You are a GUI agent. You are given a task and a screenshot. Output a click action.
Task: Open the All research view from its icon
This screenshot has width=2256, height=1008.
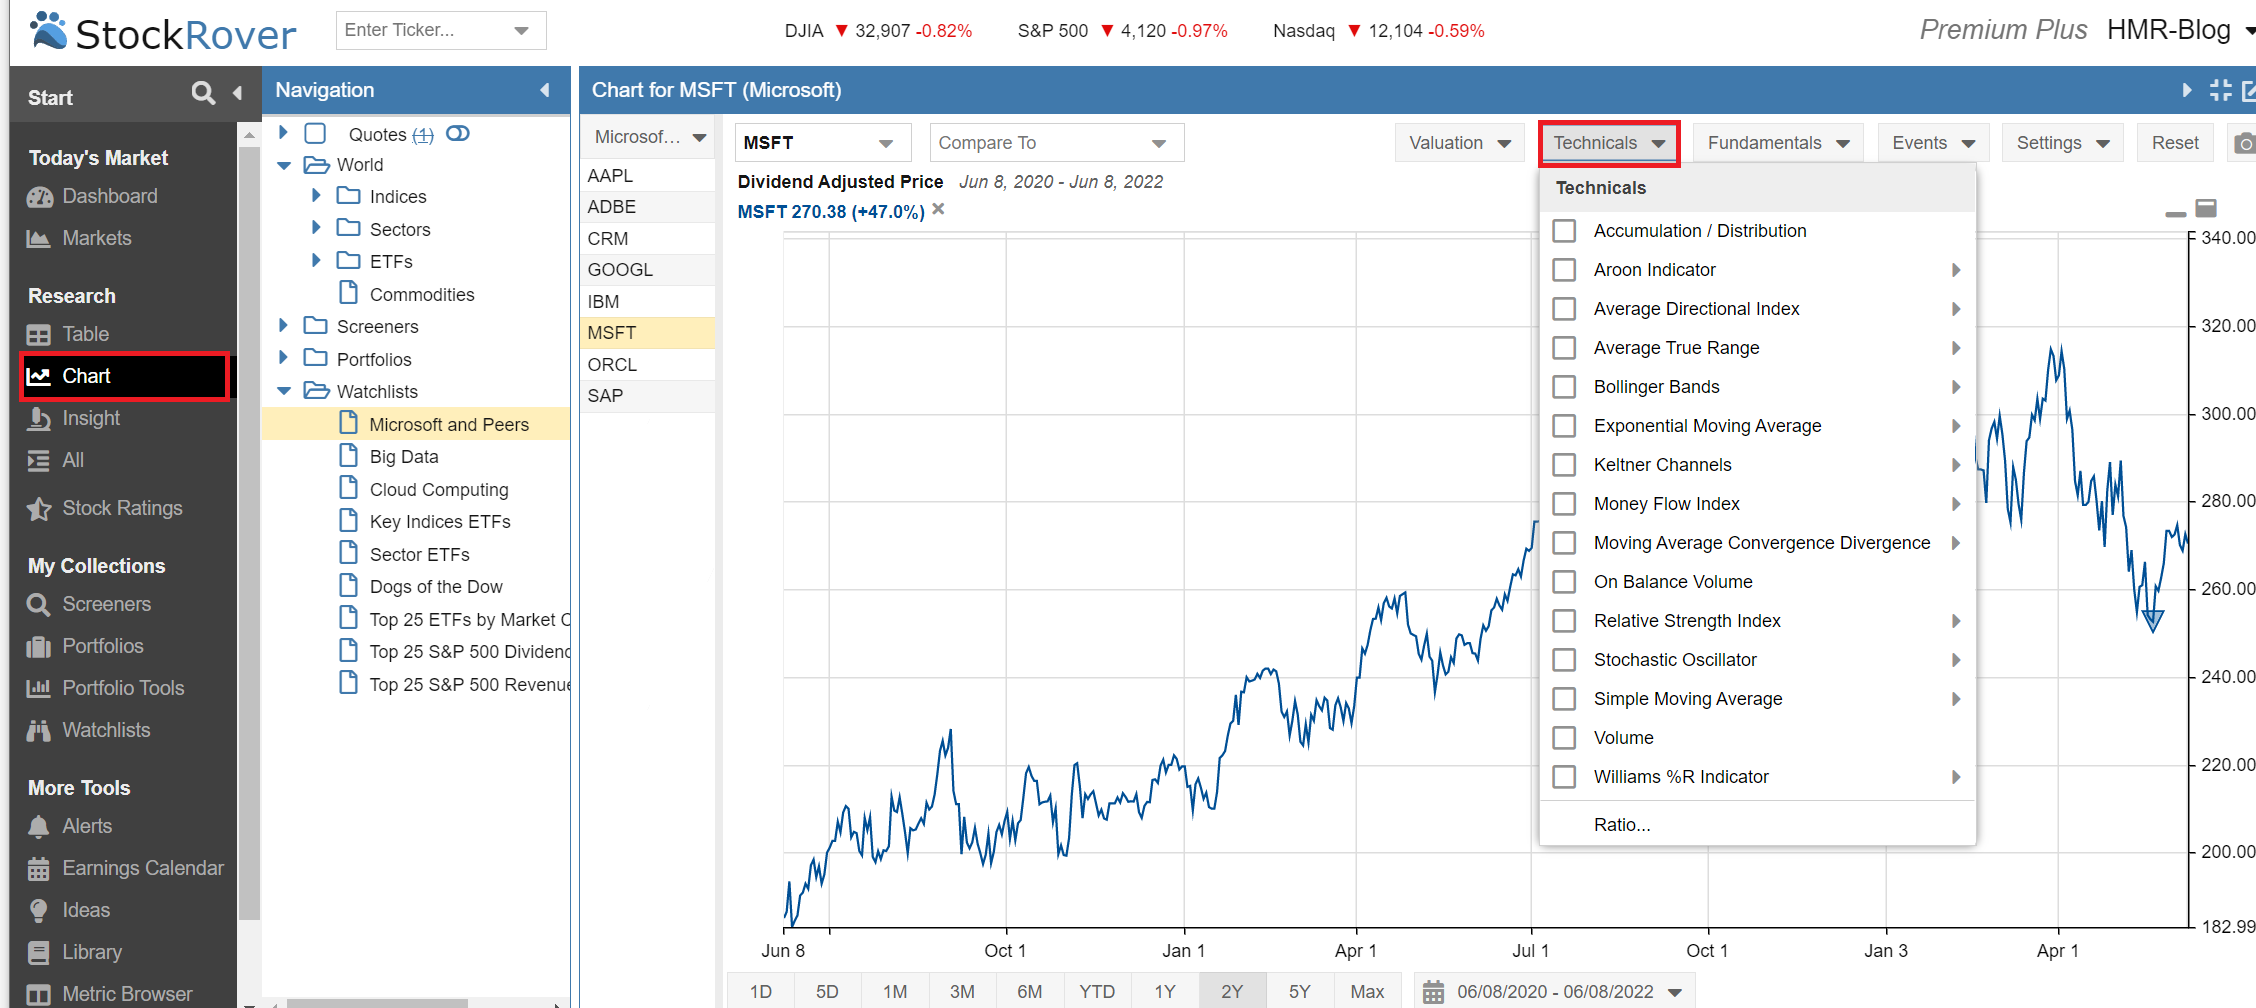pyautogui.click(x=39, y=461)
